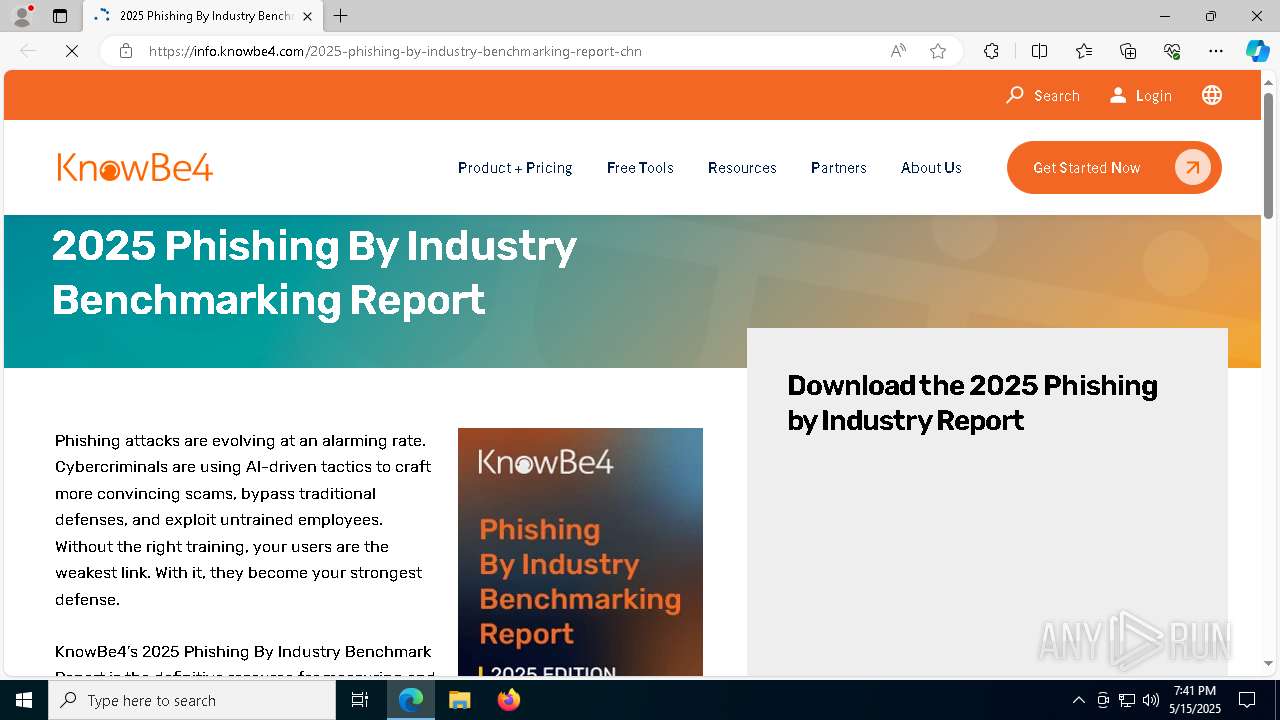Click the arrow circle in Get Started Now
This screenshot has width=1280, height=720.
click(x=1192, y=168)
